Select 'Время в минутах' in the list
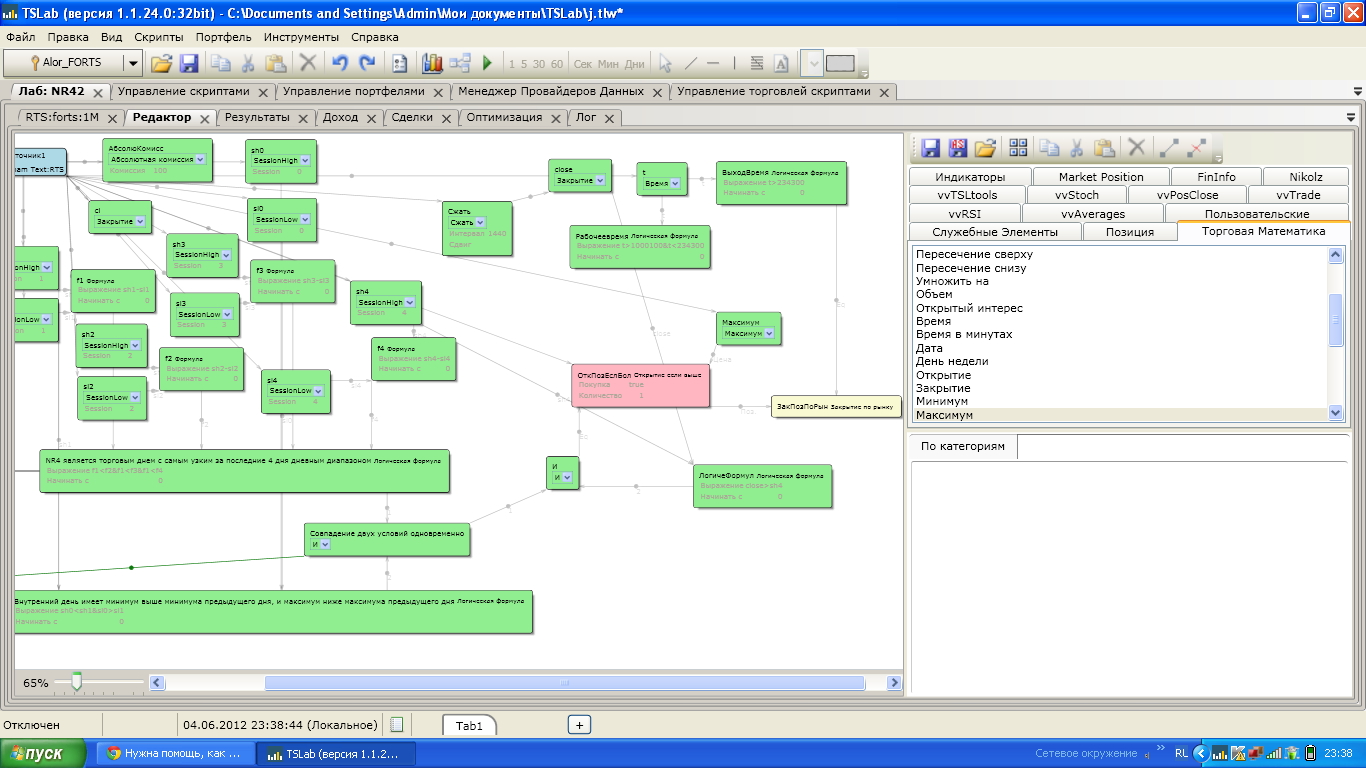Image resolution: width=1366 pixels, height=768 pixels. pyautogui.click(x=964, y=335)
